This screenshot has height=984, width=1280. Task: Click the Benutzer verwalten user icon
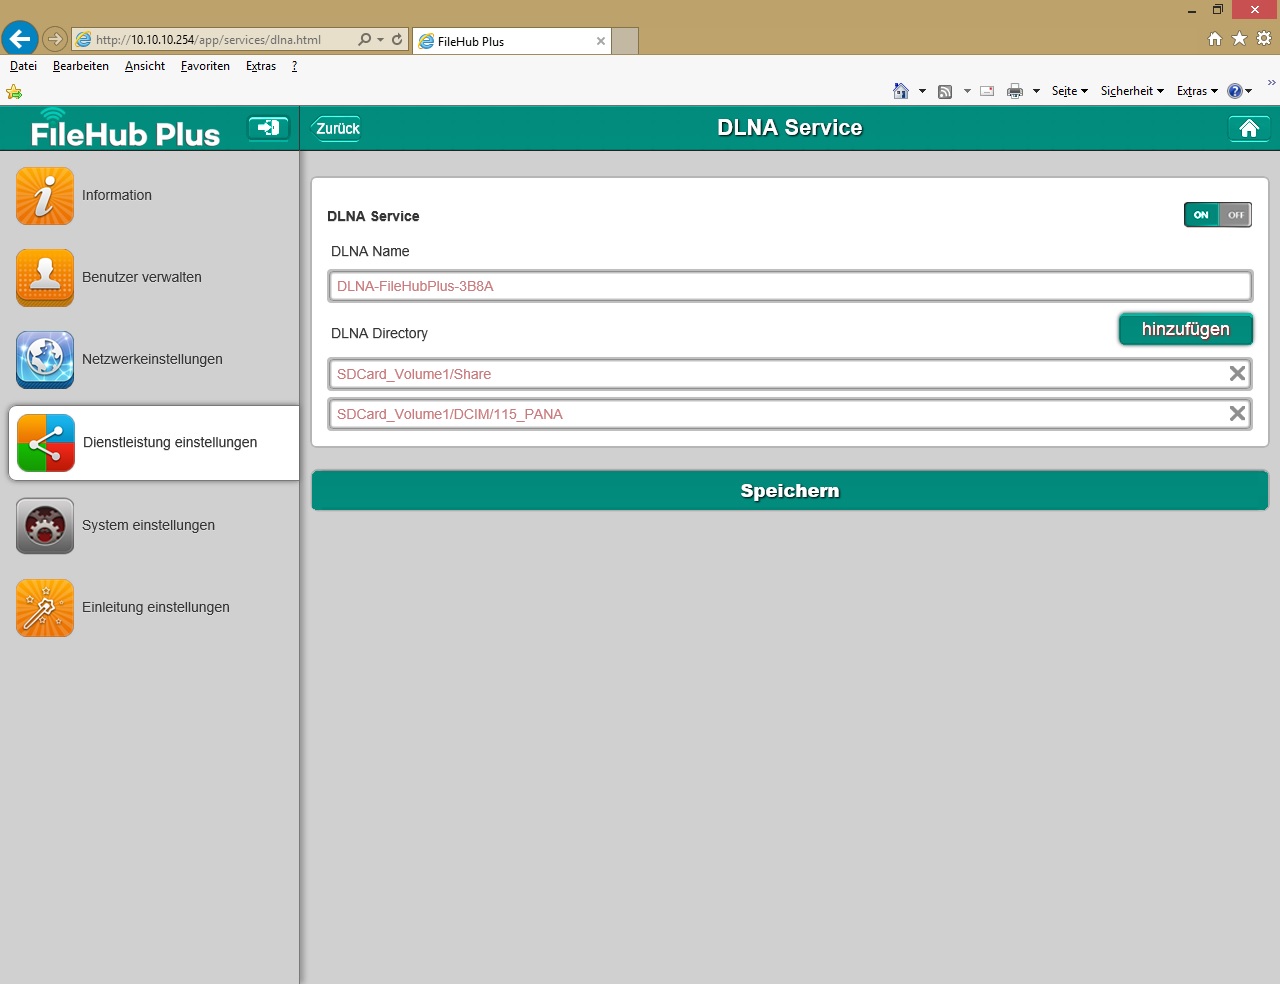click(x=45, y=277)
